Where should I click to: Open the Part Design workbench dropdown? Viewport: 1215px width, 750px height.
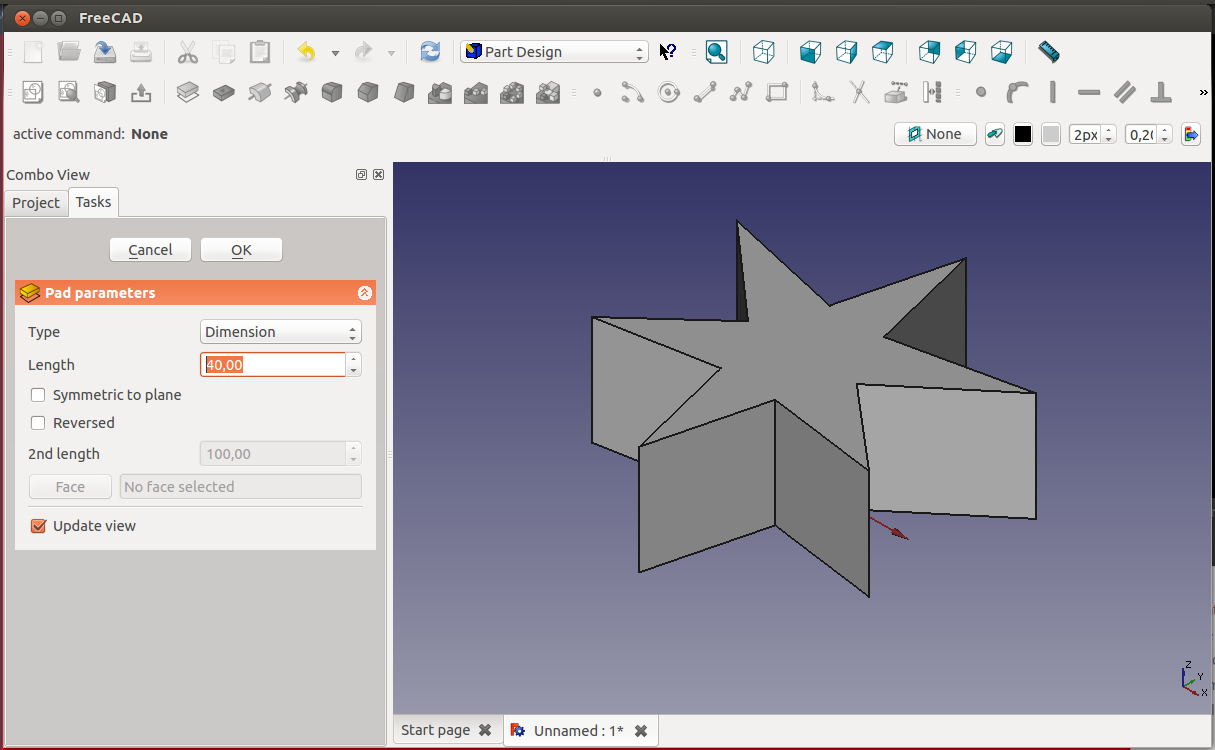554,52
